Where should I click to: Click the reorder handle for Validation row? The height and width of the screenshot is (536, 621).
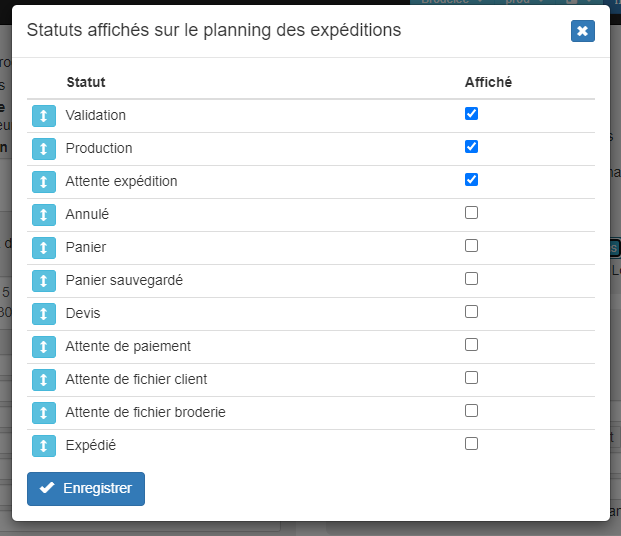pos(44,116)
